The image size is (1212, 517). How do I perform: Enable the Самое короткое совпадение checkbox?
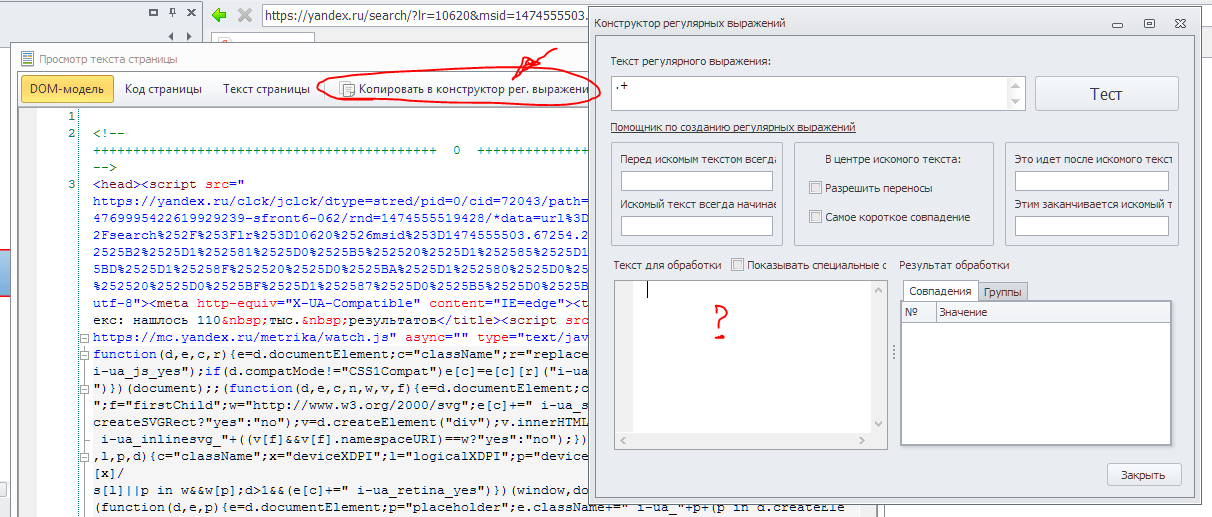click(x=816, y=217)
